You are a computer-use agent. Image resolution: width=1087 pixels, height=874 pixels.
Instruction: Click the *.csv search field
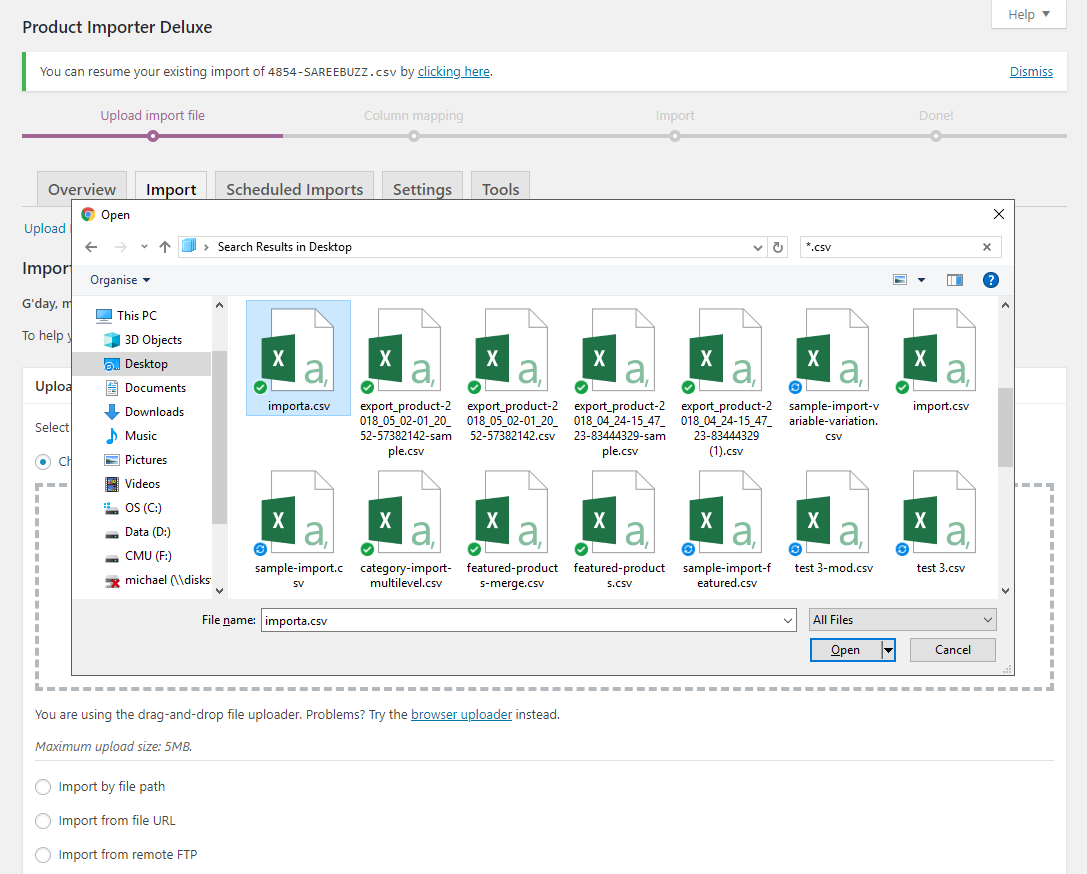click(x=889, y=247)
